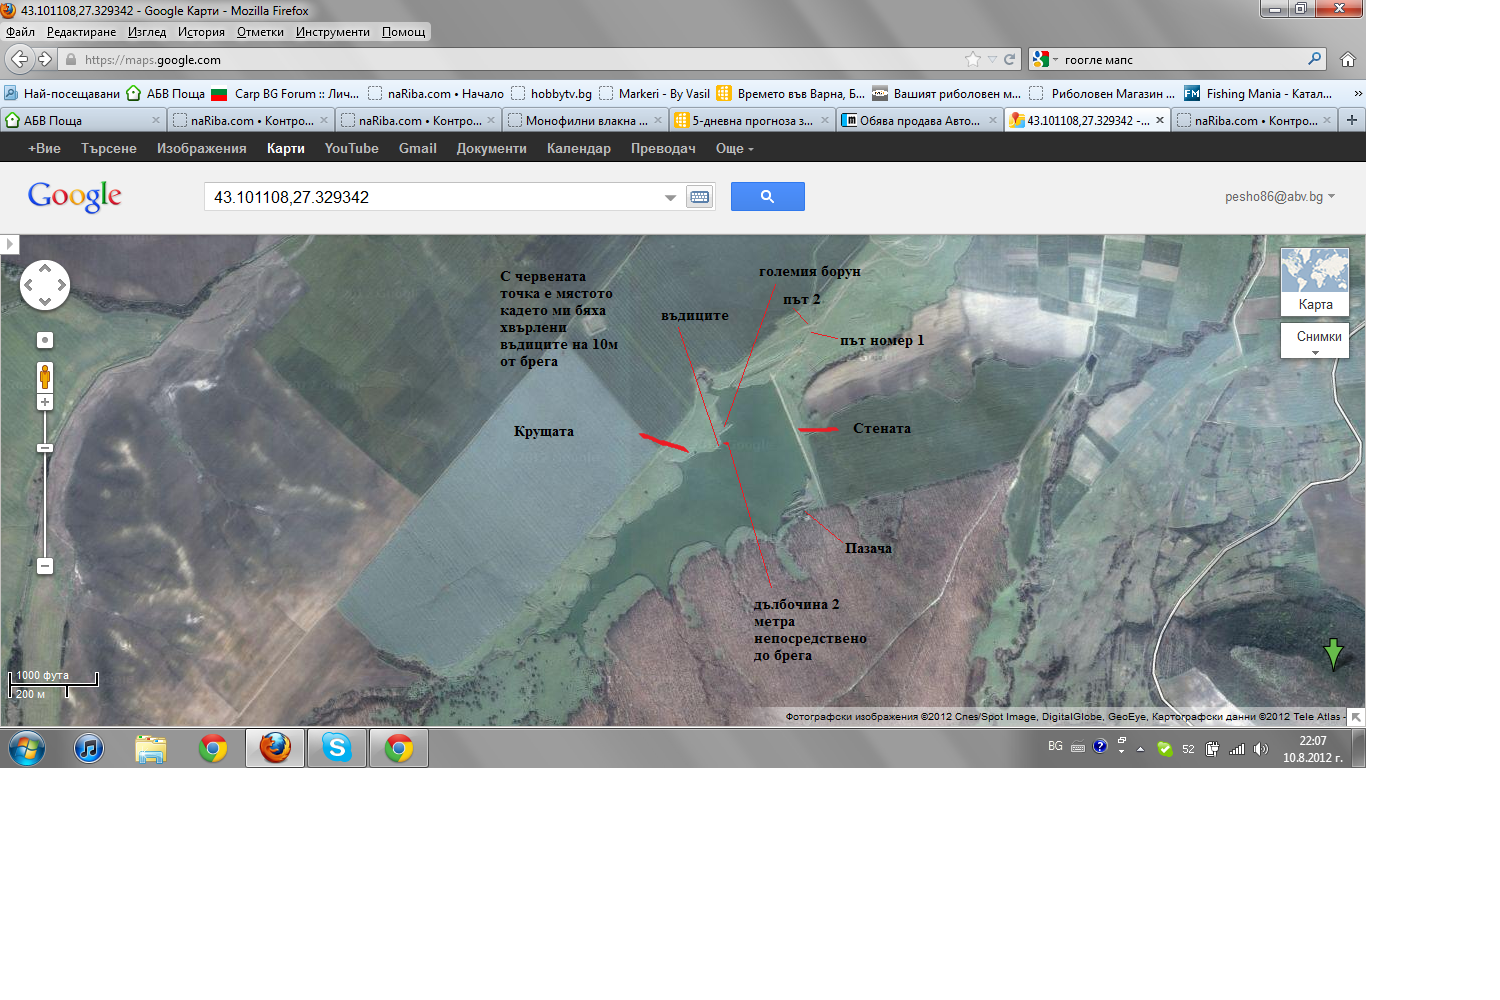This screenshot has height=1000, width=1500.
Task: Open Търсене in the Google bar
Action: (x=109, y=148)
